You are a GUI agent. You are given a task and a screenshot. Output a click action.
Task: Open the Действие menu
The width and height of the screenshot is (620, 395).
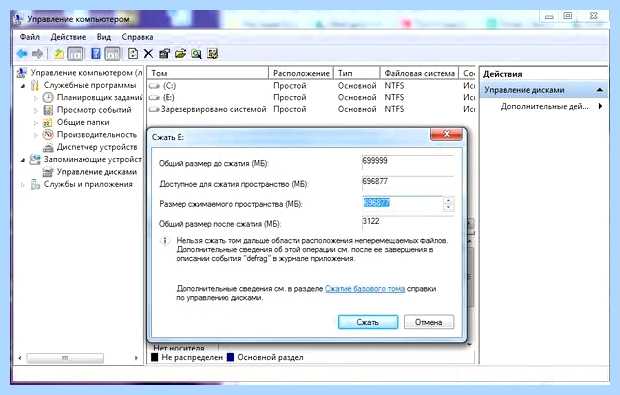(x=68, y=37)
